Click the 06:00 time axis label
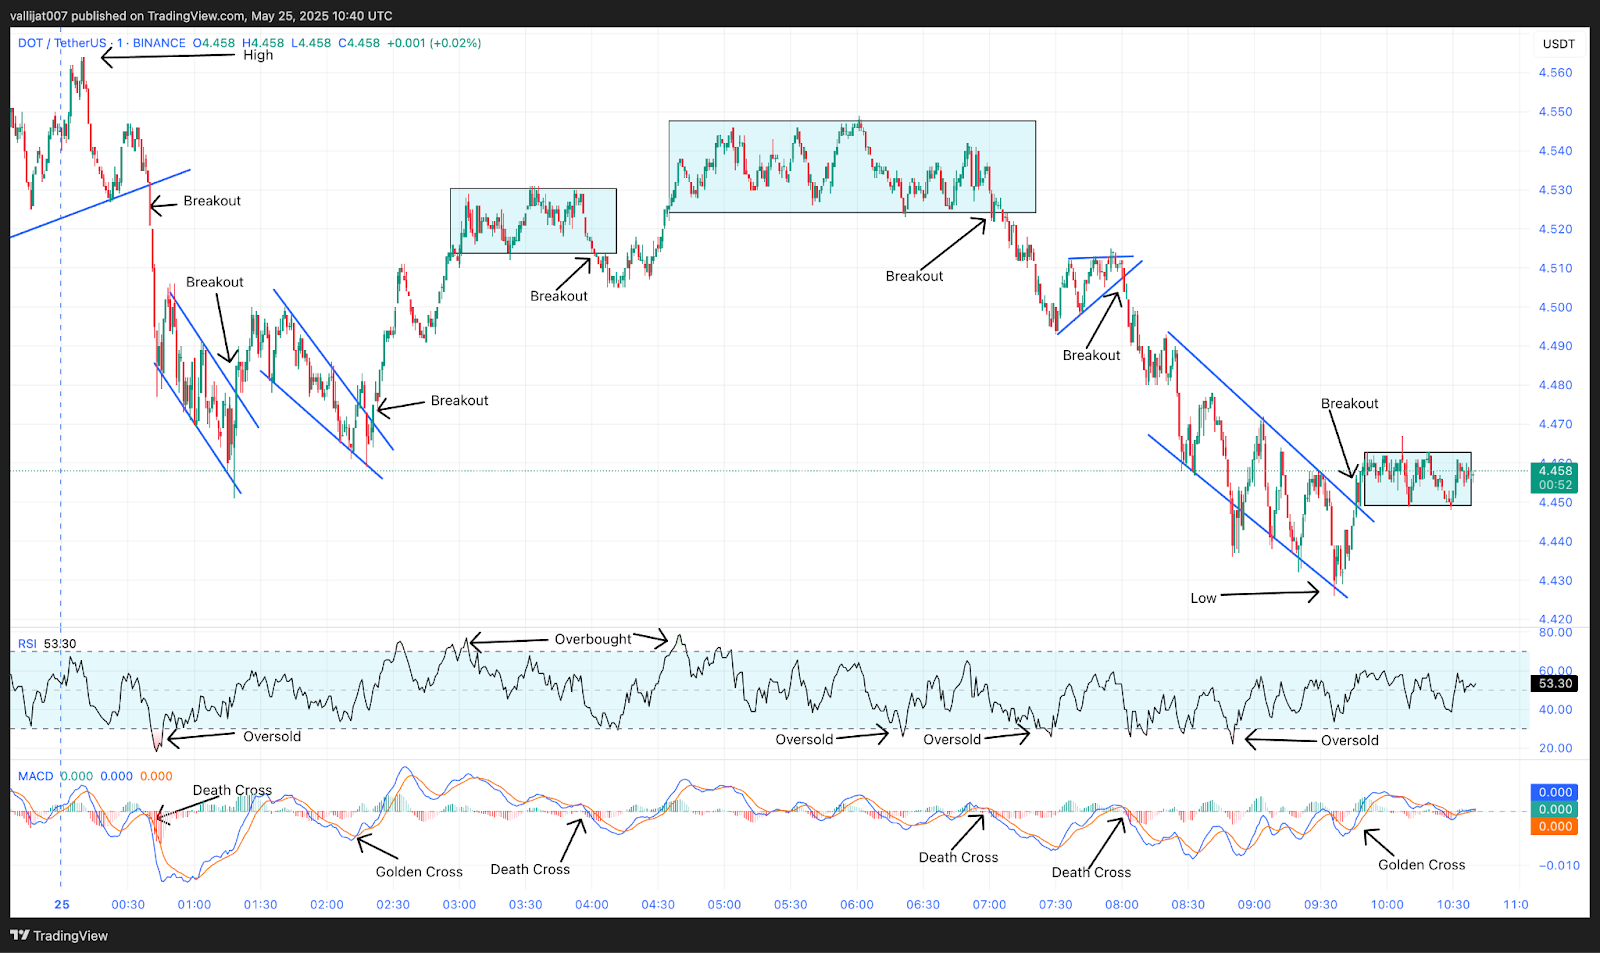The width and height of the screenshot is (1600, 953). click(857, 904)
